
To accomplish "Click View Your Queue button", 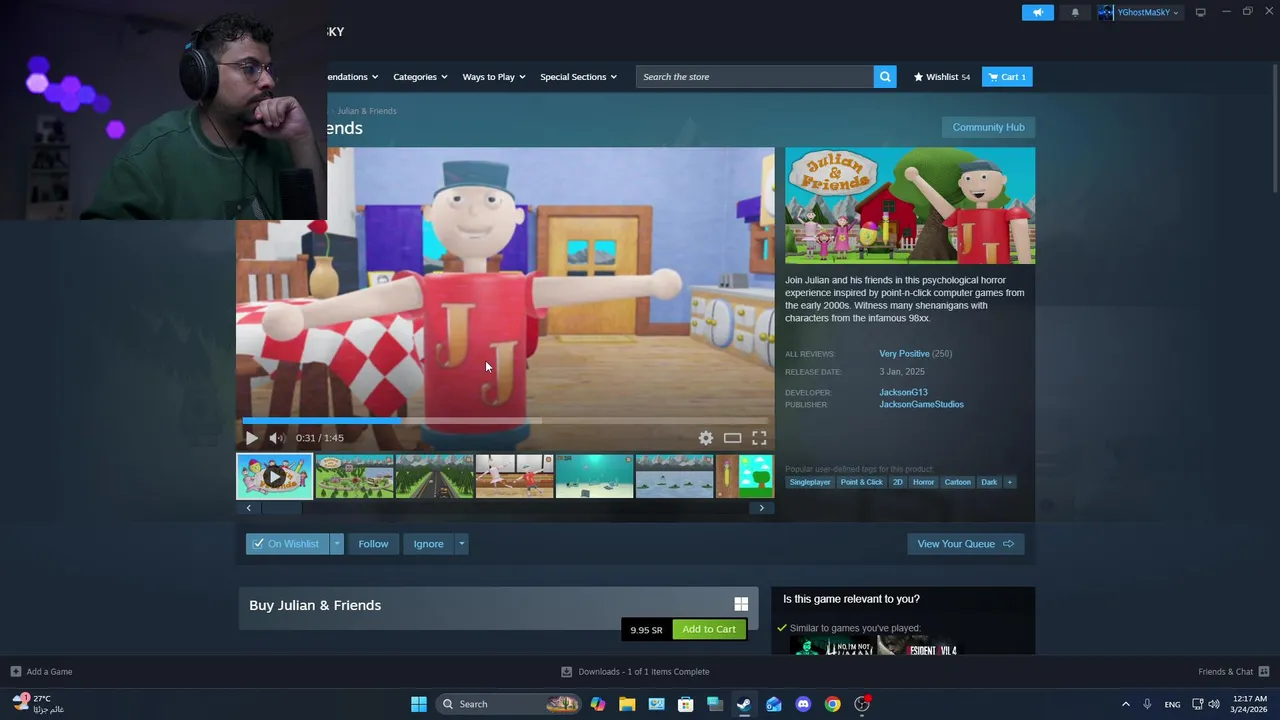I will click(965, 544).
